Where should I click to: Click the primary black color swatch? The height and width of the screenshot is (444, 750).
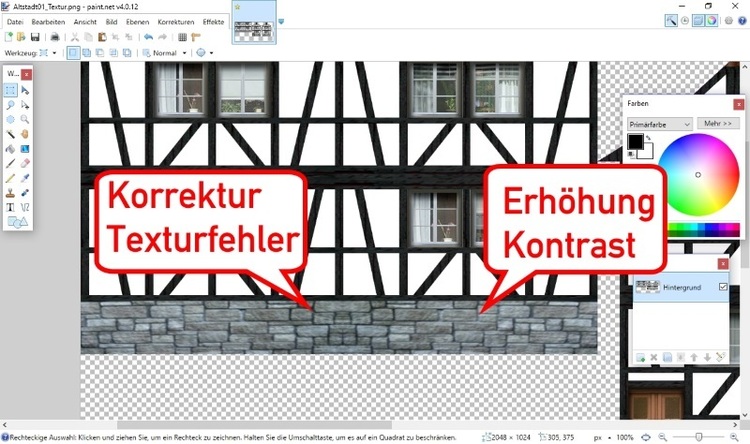[x=635, y=141]
